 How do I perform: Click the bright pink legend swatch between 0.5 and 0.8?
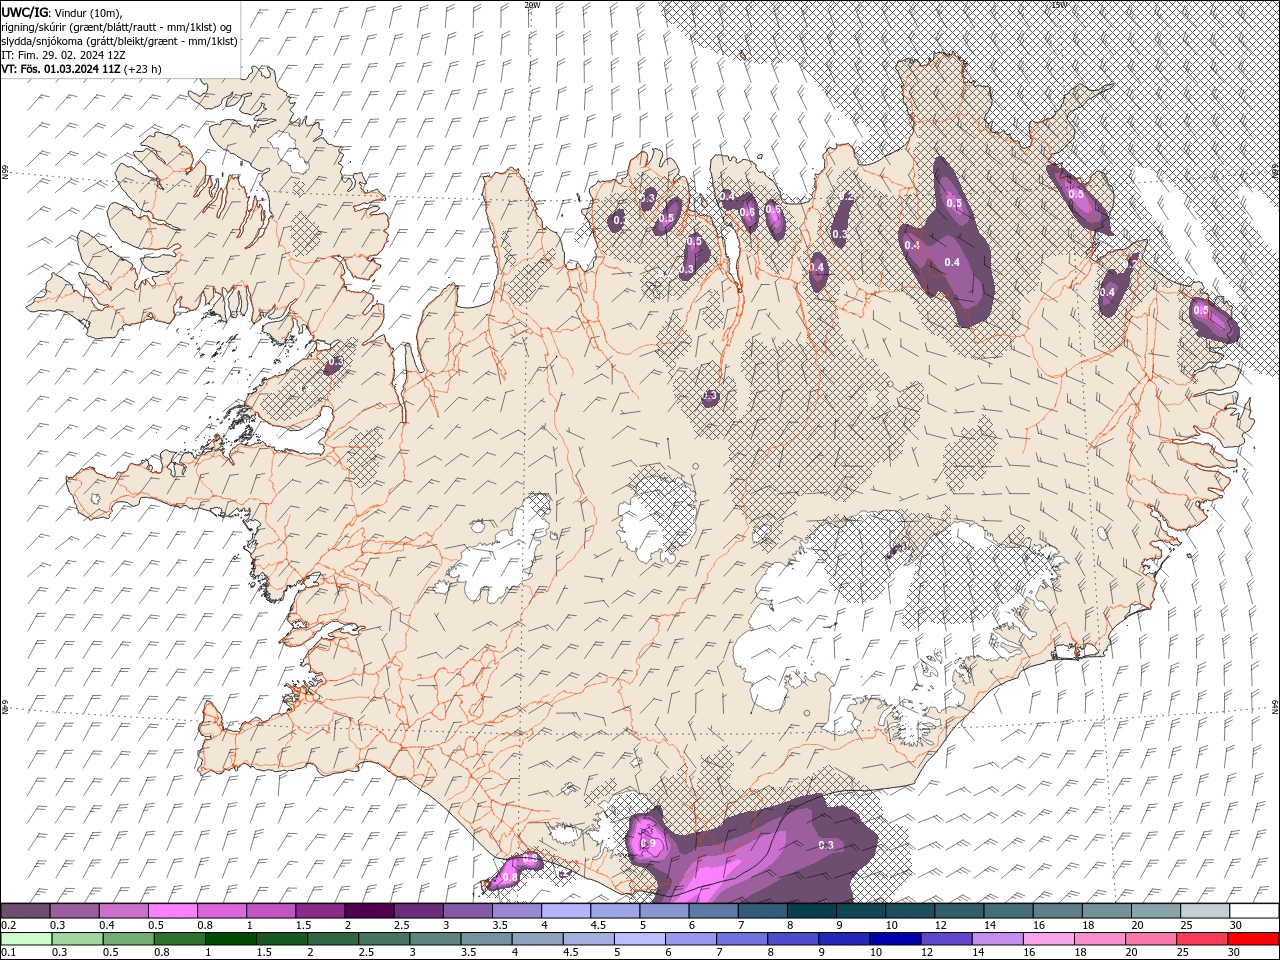point(174,911)
